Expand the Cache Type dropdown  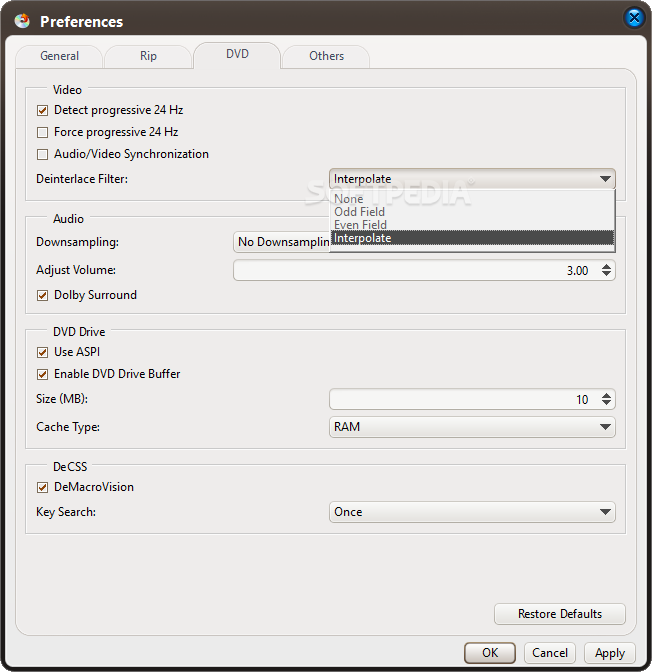click(x=472, y=427)
